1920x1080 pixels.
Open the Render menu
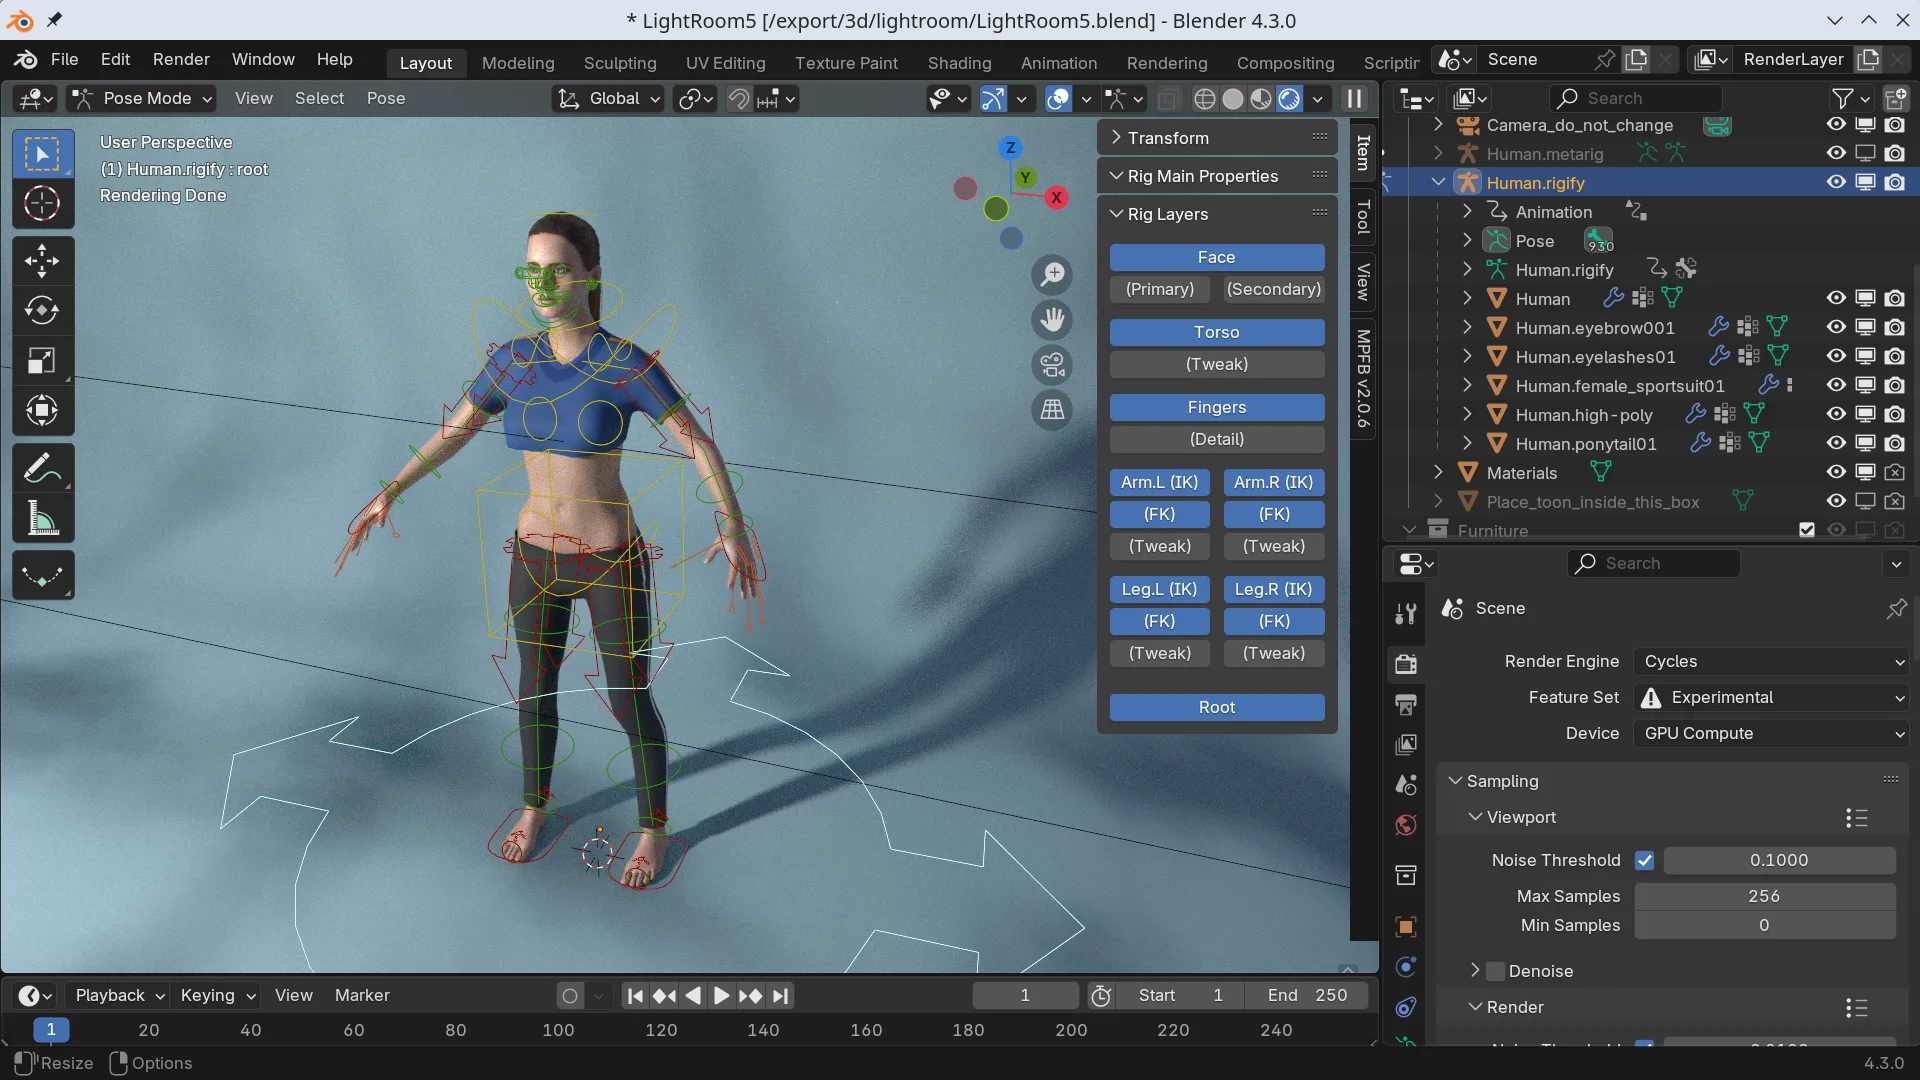click(x=181, y=59)
